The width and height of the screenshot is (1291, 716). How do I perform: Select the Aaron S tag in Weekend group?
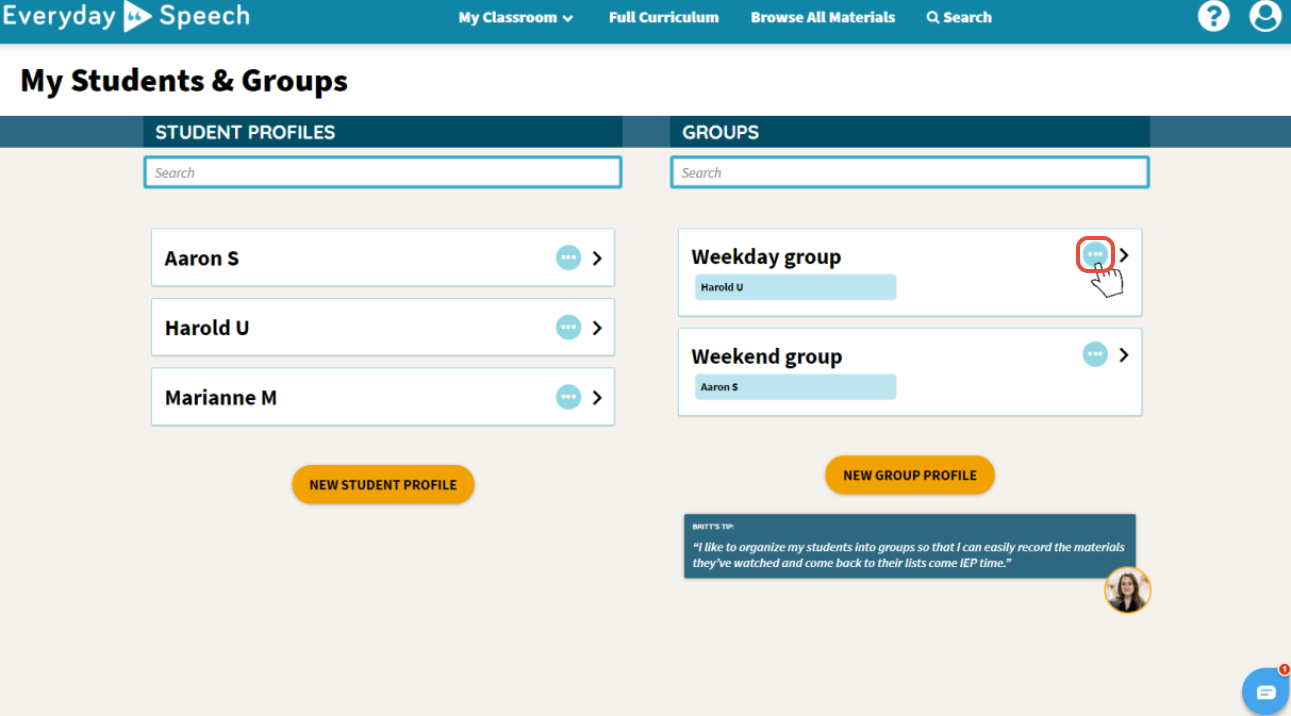click(x=796, y=387)
